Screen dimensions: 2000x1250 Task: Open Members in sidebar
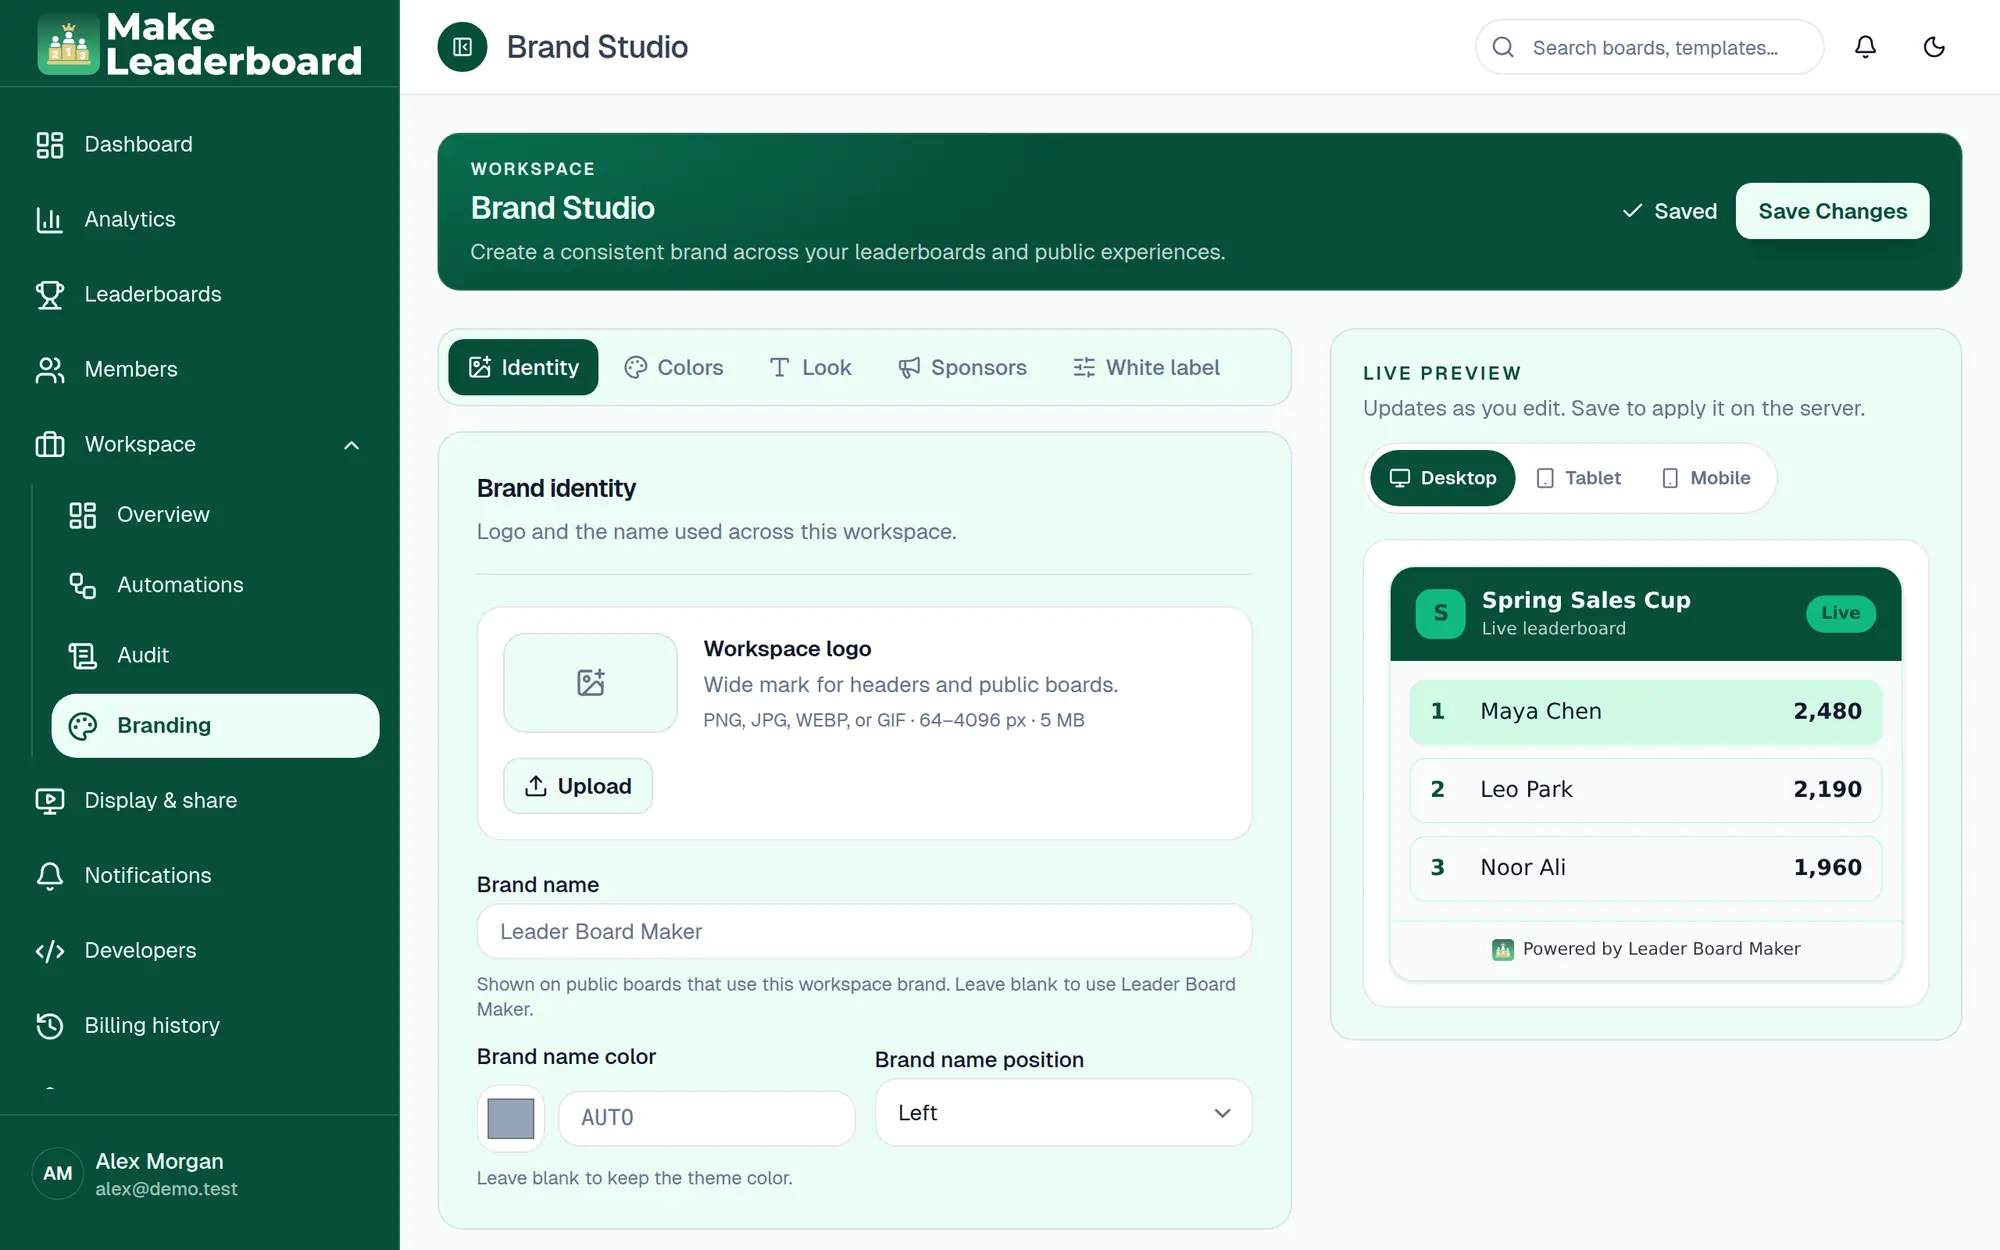[200, 369]
